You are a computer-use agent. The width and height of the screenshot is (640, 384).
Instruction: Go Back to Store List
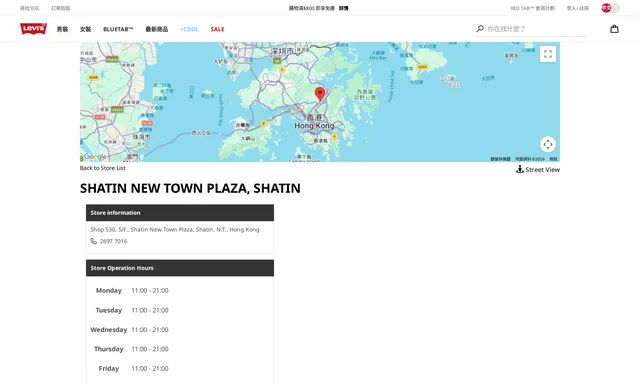[x=102, y=168]
